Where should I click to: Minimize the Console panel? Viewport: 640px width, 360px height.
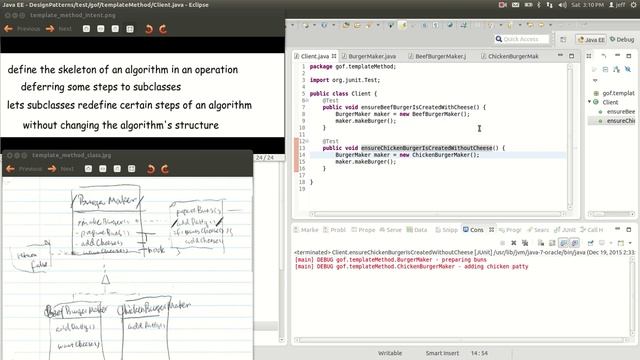click(617, 229)
